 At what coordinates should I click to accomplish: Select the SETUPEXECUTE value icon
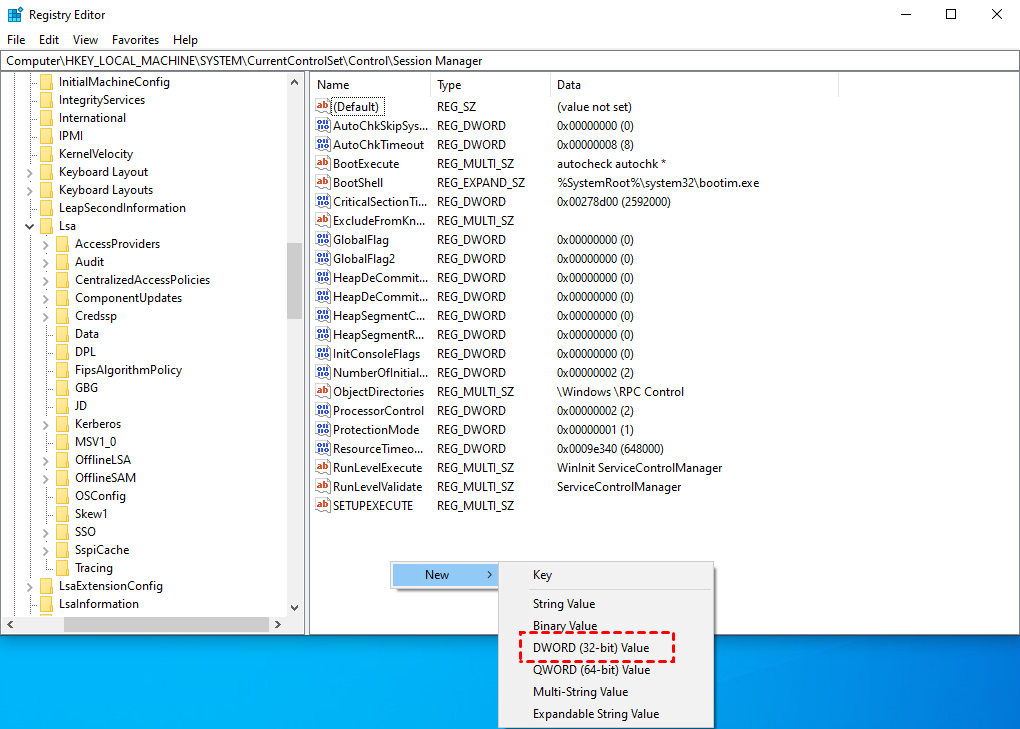click(323, 506)
